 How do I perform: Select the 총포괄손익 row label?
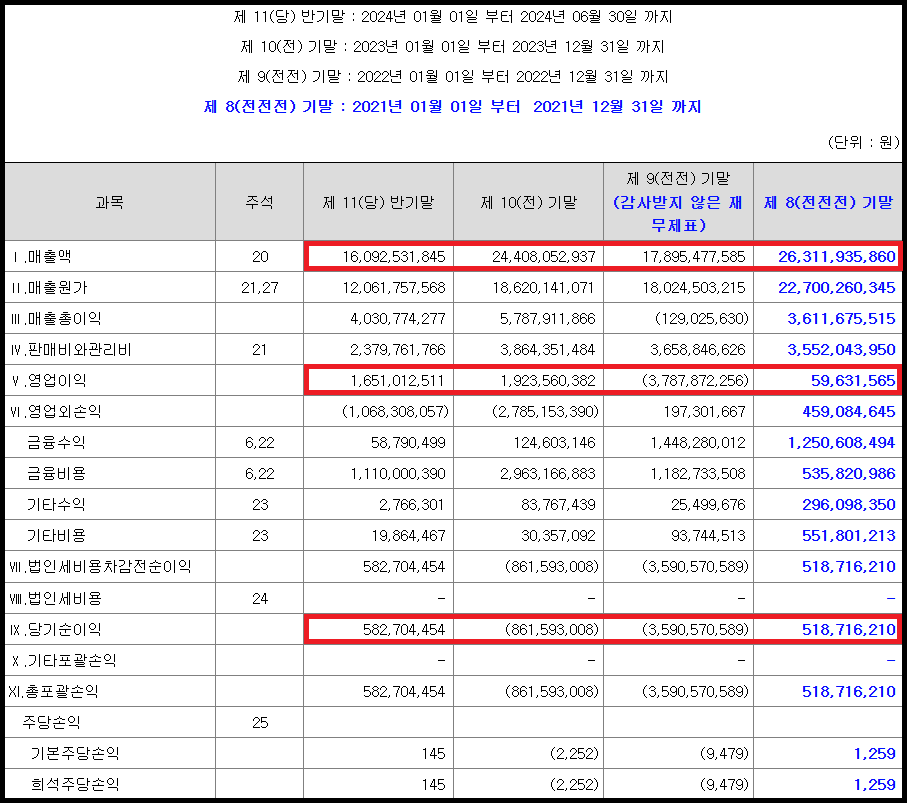pyautogui.click(x=53, y=691)
